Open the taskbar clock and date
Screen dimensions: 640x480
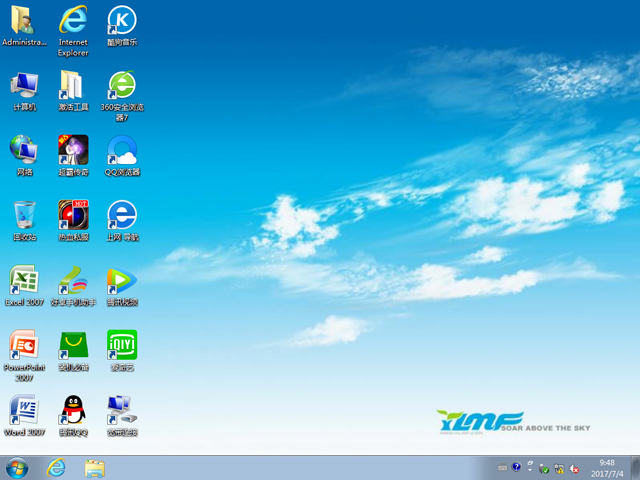coord(607,467)
